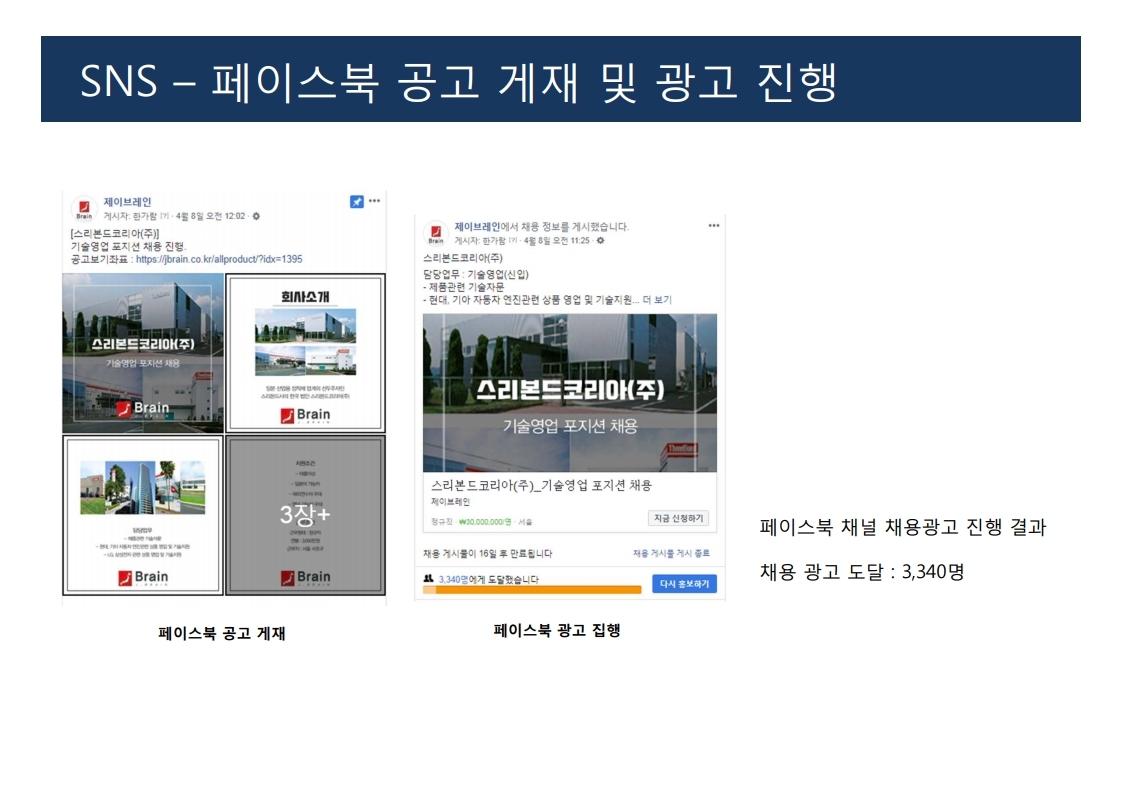Click 채용 게시물 게시 종료 link
Screen dimensions: 1122x793
point(671,553)
